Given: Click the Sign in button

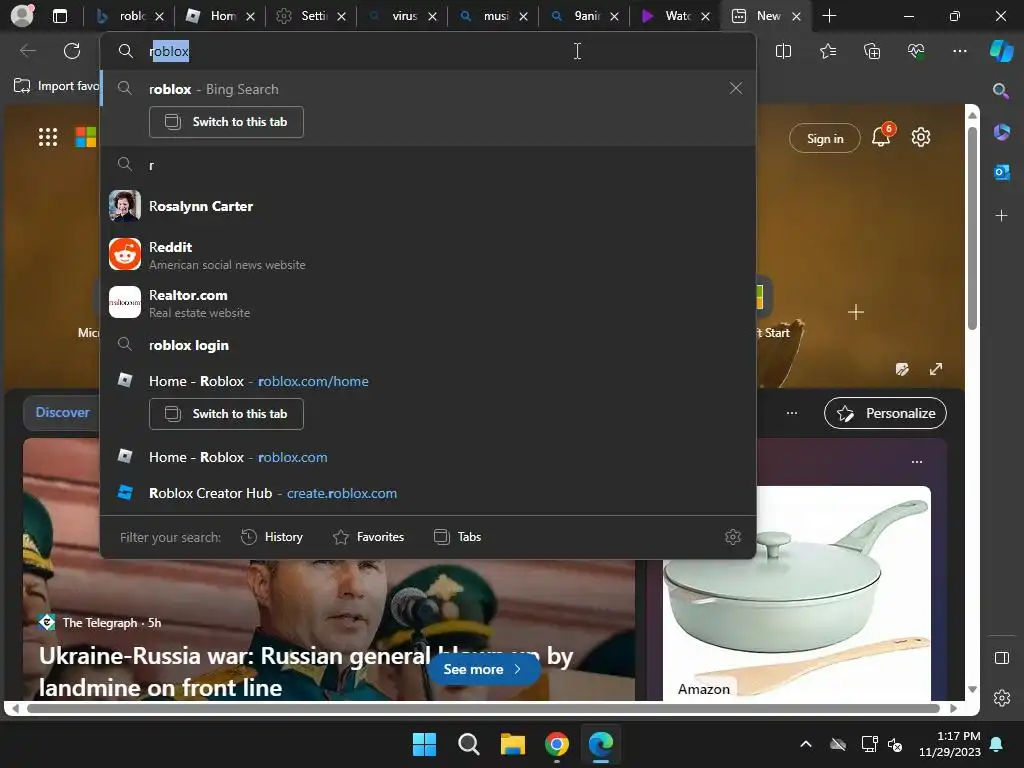Looking at the screenshot, I should 825,138.
